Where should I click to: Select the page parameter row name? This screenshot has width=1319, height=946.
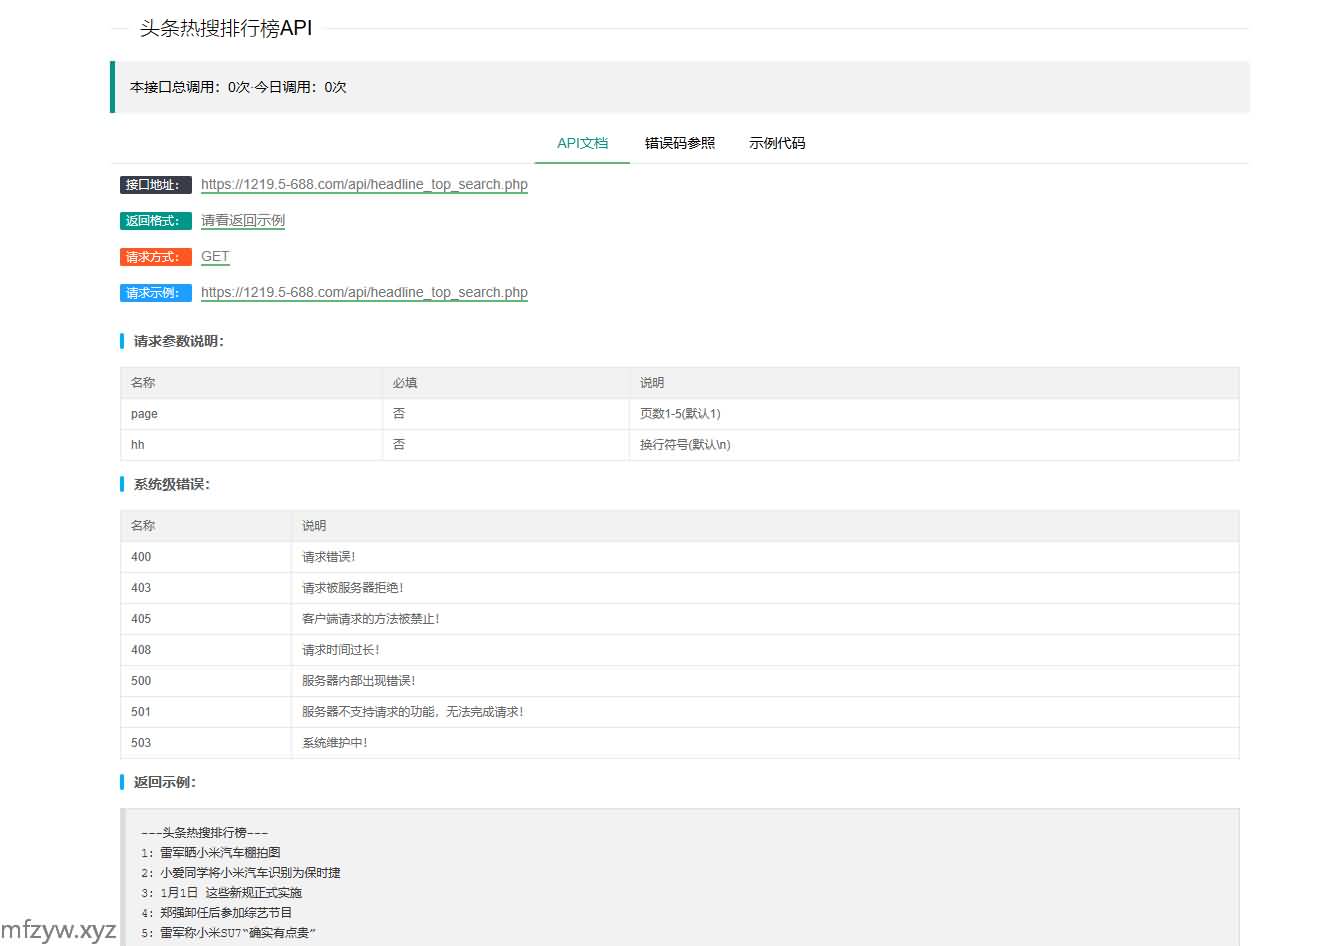coord(144,414)
